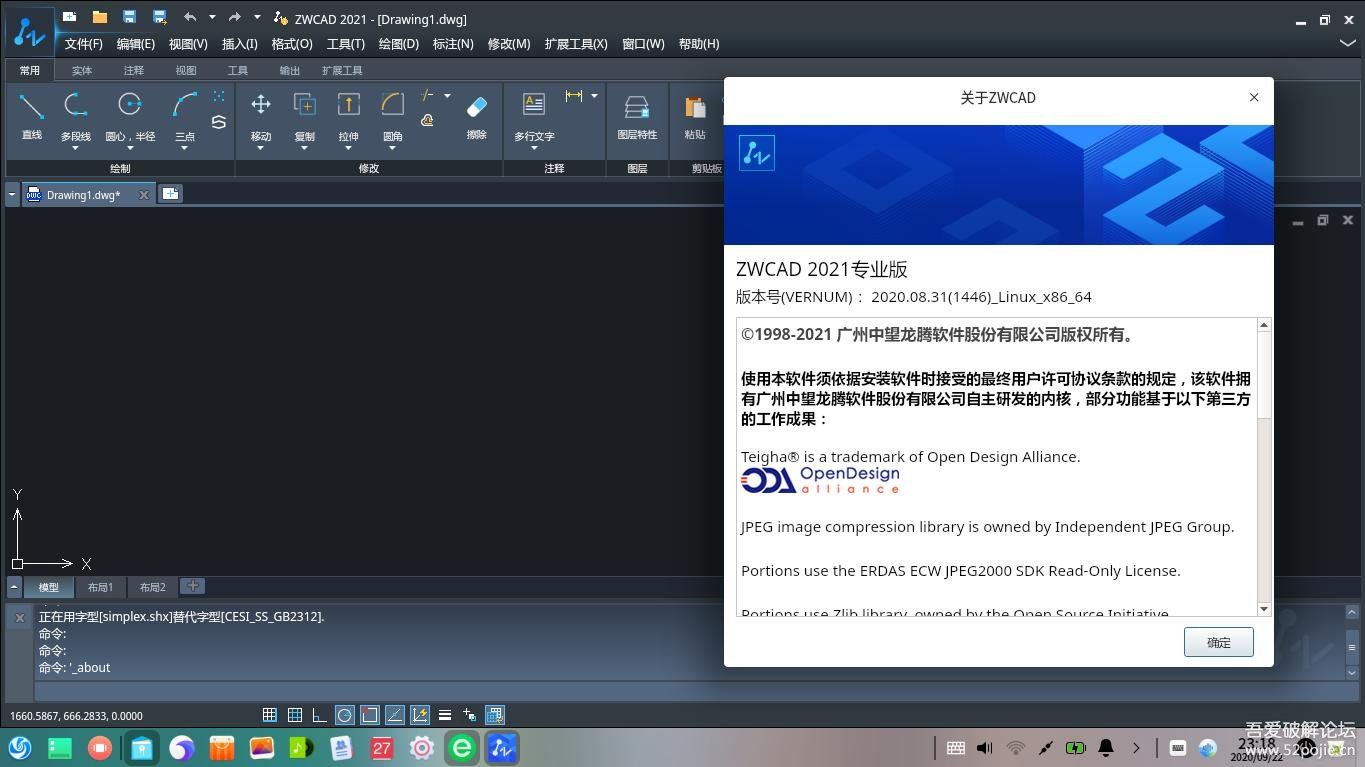Click 确定 in the About ZWCAD dialog
This screenshot has width=1365, height=767.
1218,642
